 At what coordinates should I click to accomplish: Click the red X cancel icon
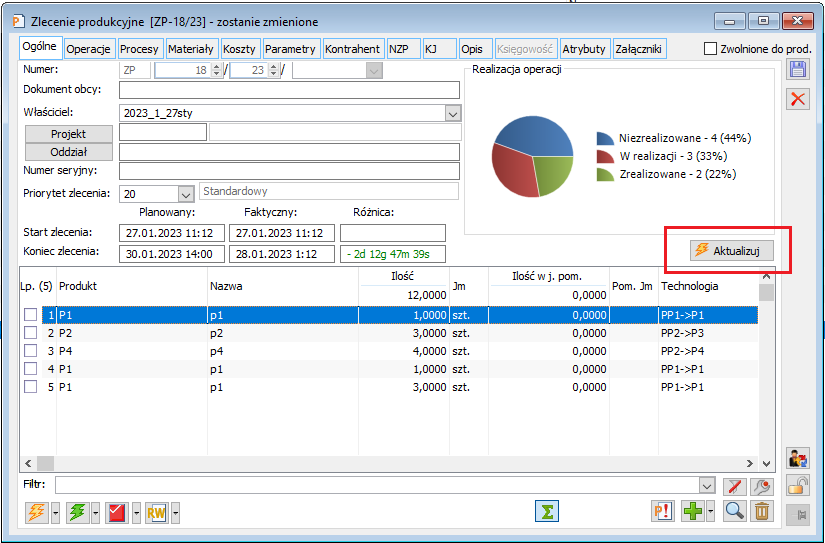pyautogui.click(x=798, y=99)
